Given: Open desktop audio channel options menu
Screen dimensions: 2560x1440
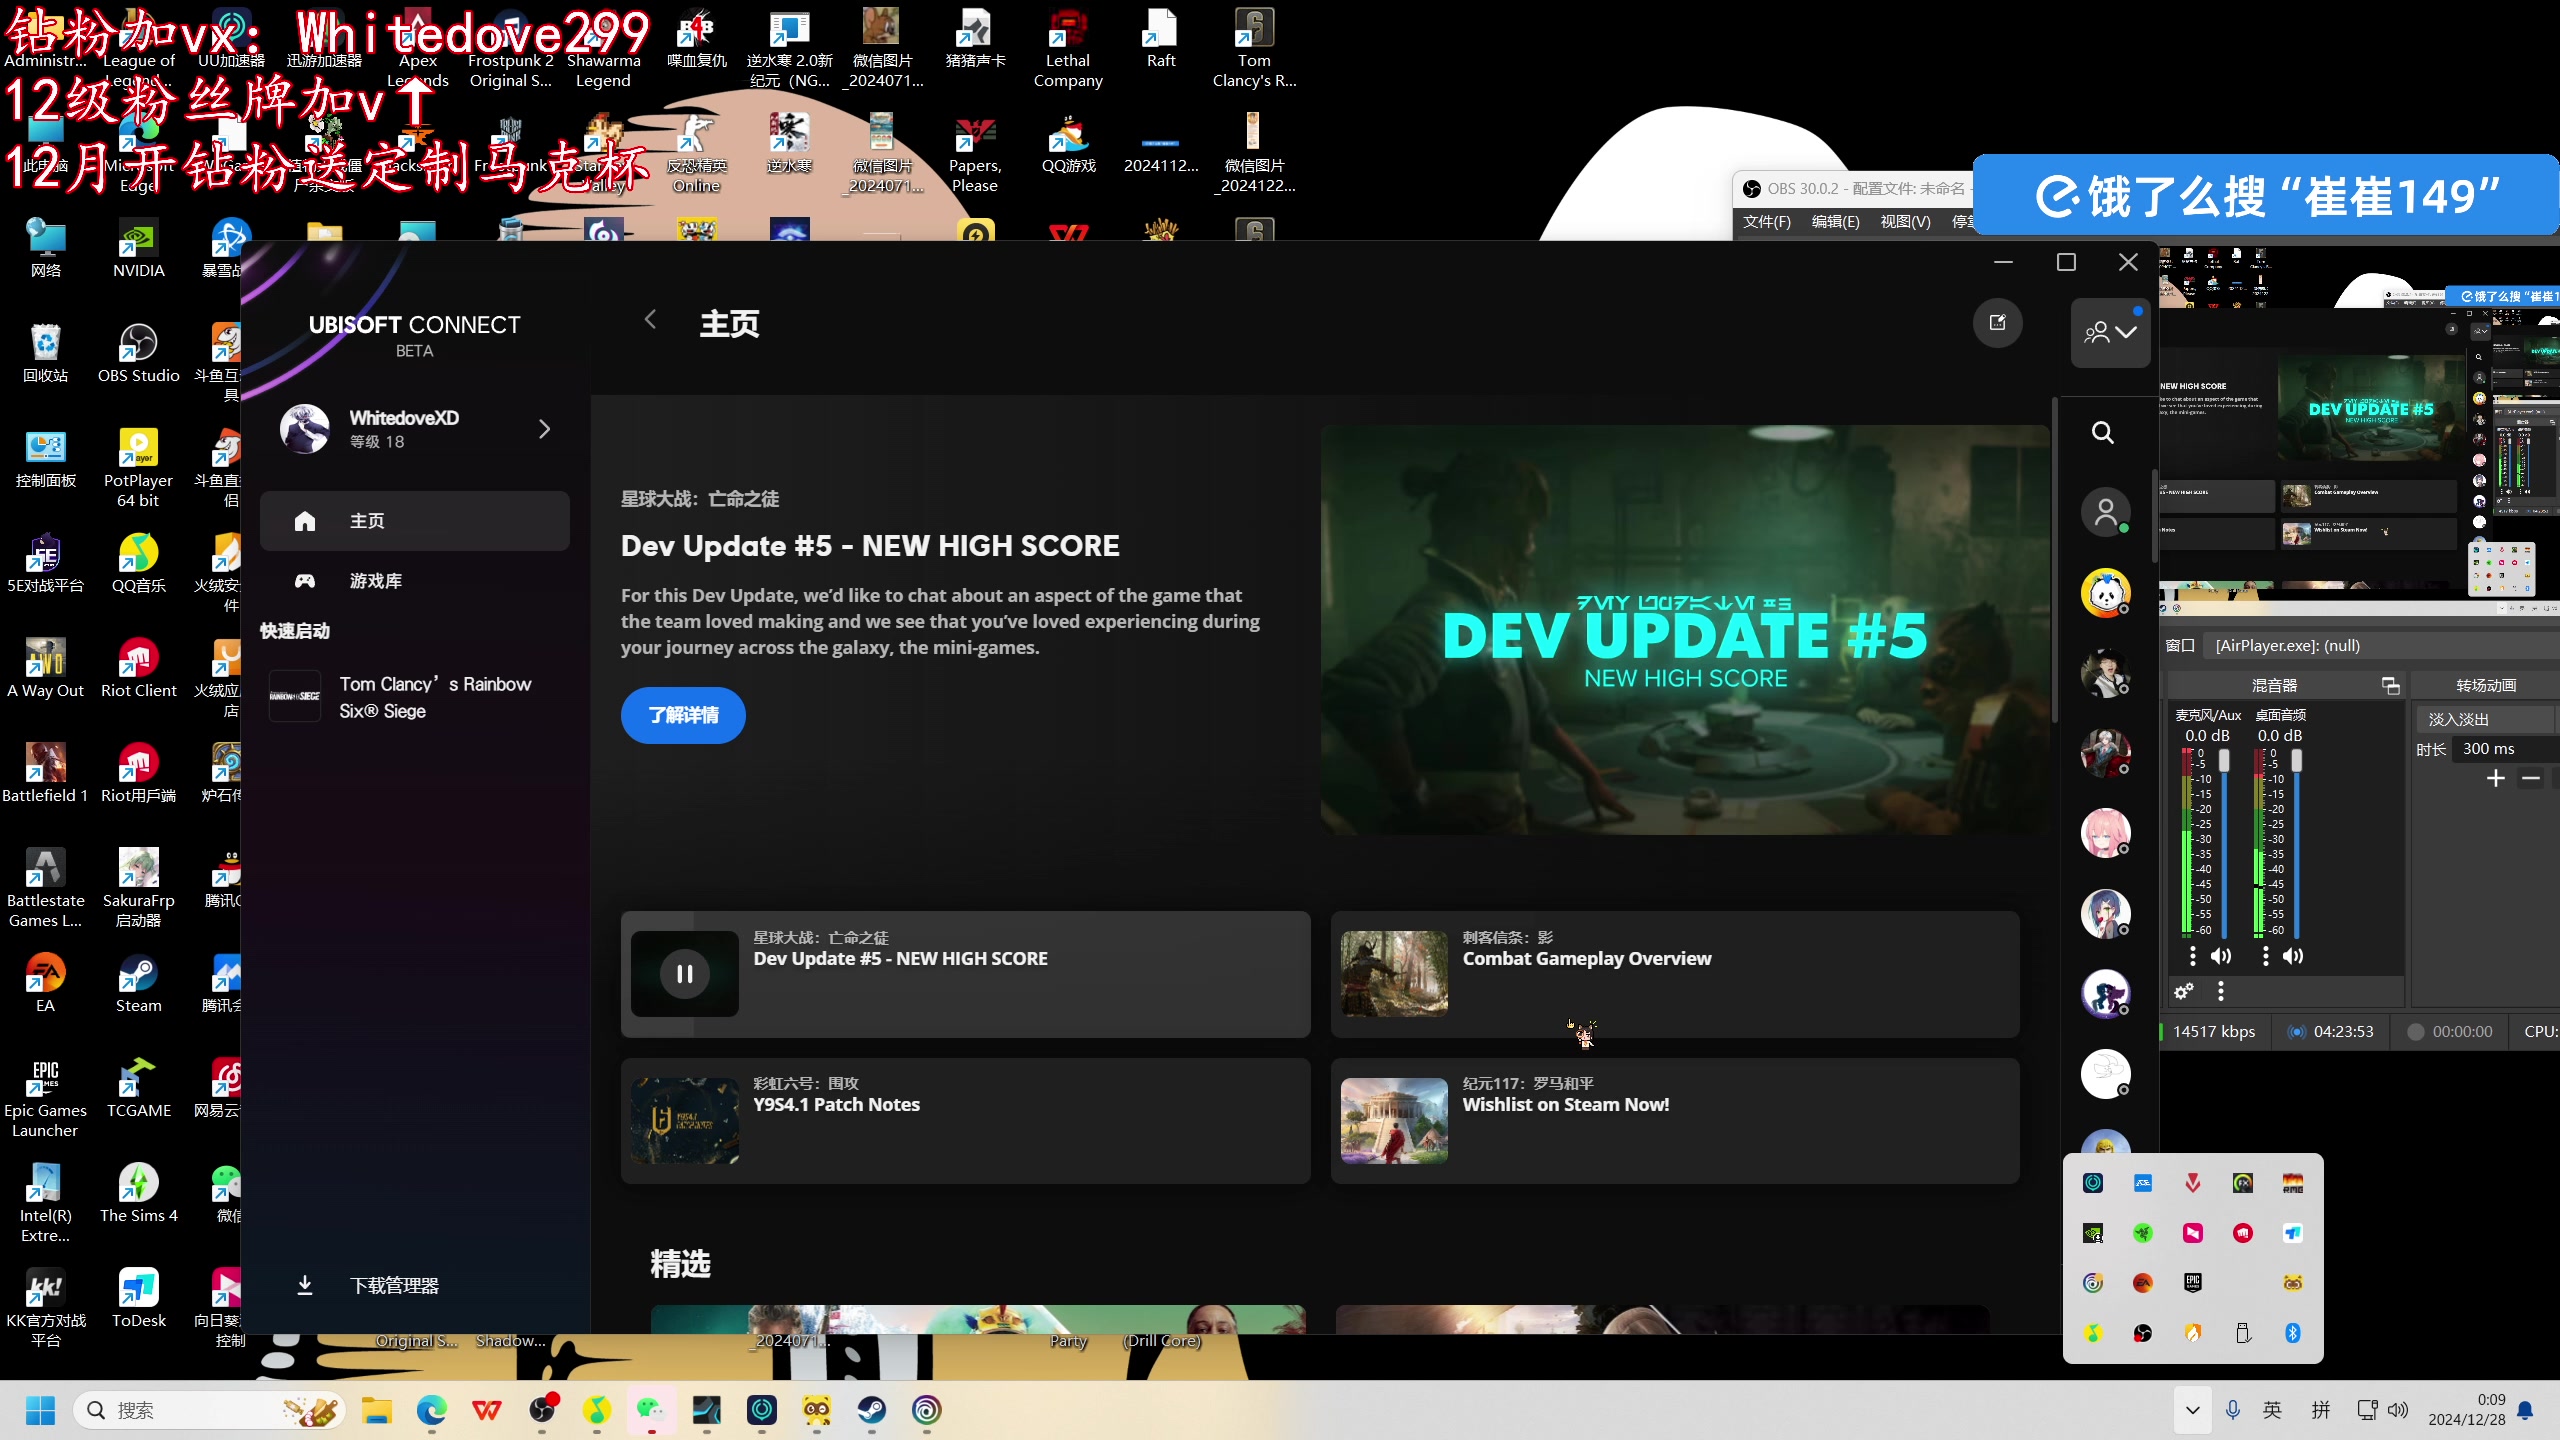Looking at the screenshot, I should coord(2265,956).
